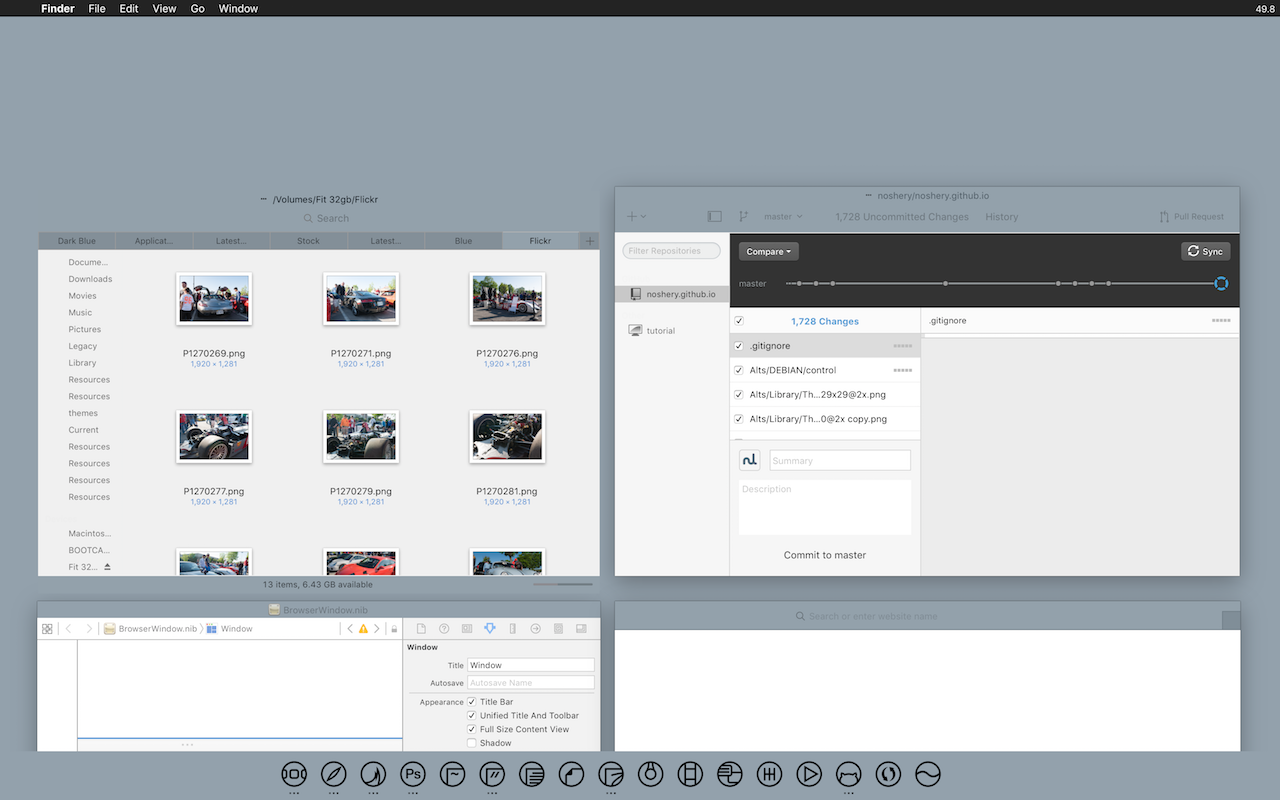
Task: Open Finder from the dock
Action: point(293,774)
